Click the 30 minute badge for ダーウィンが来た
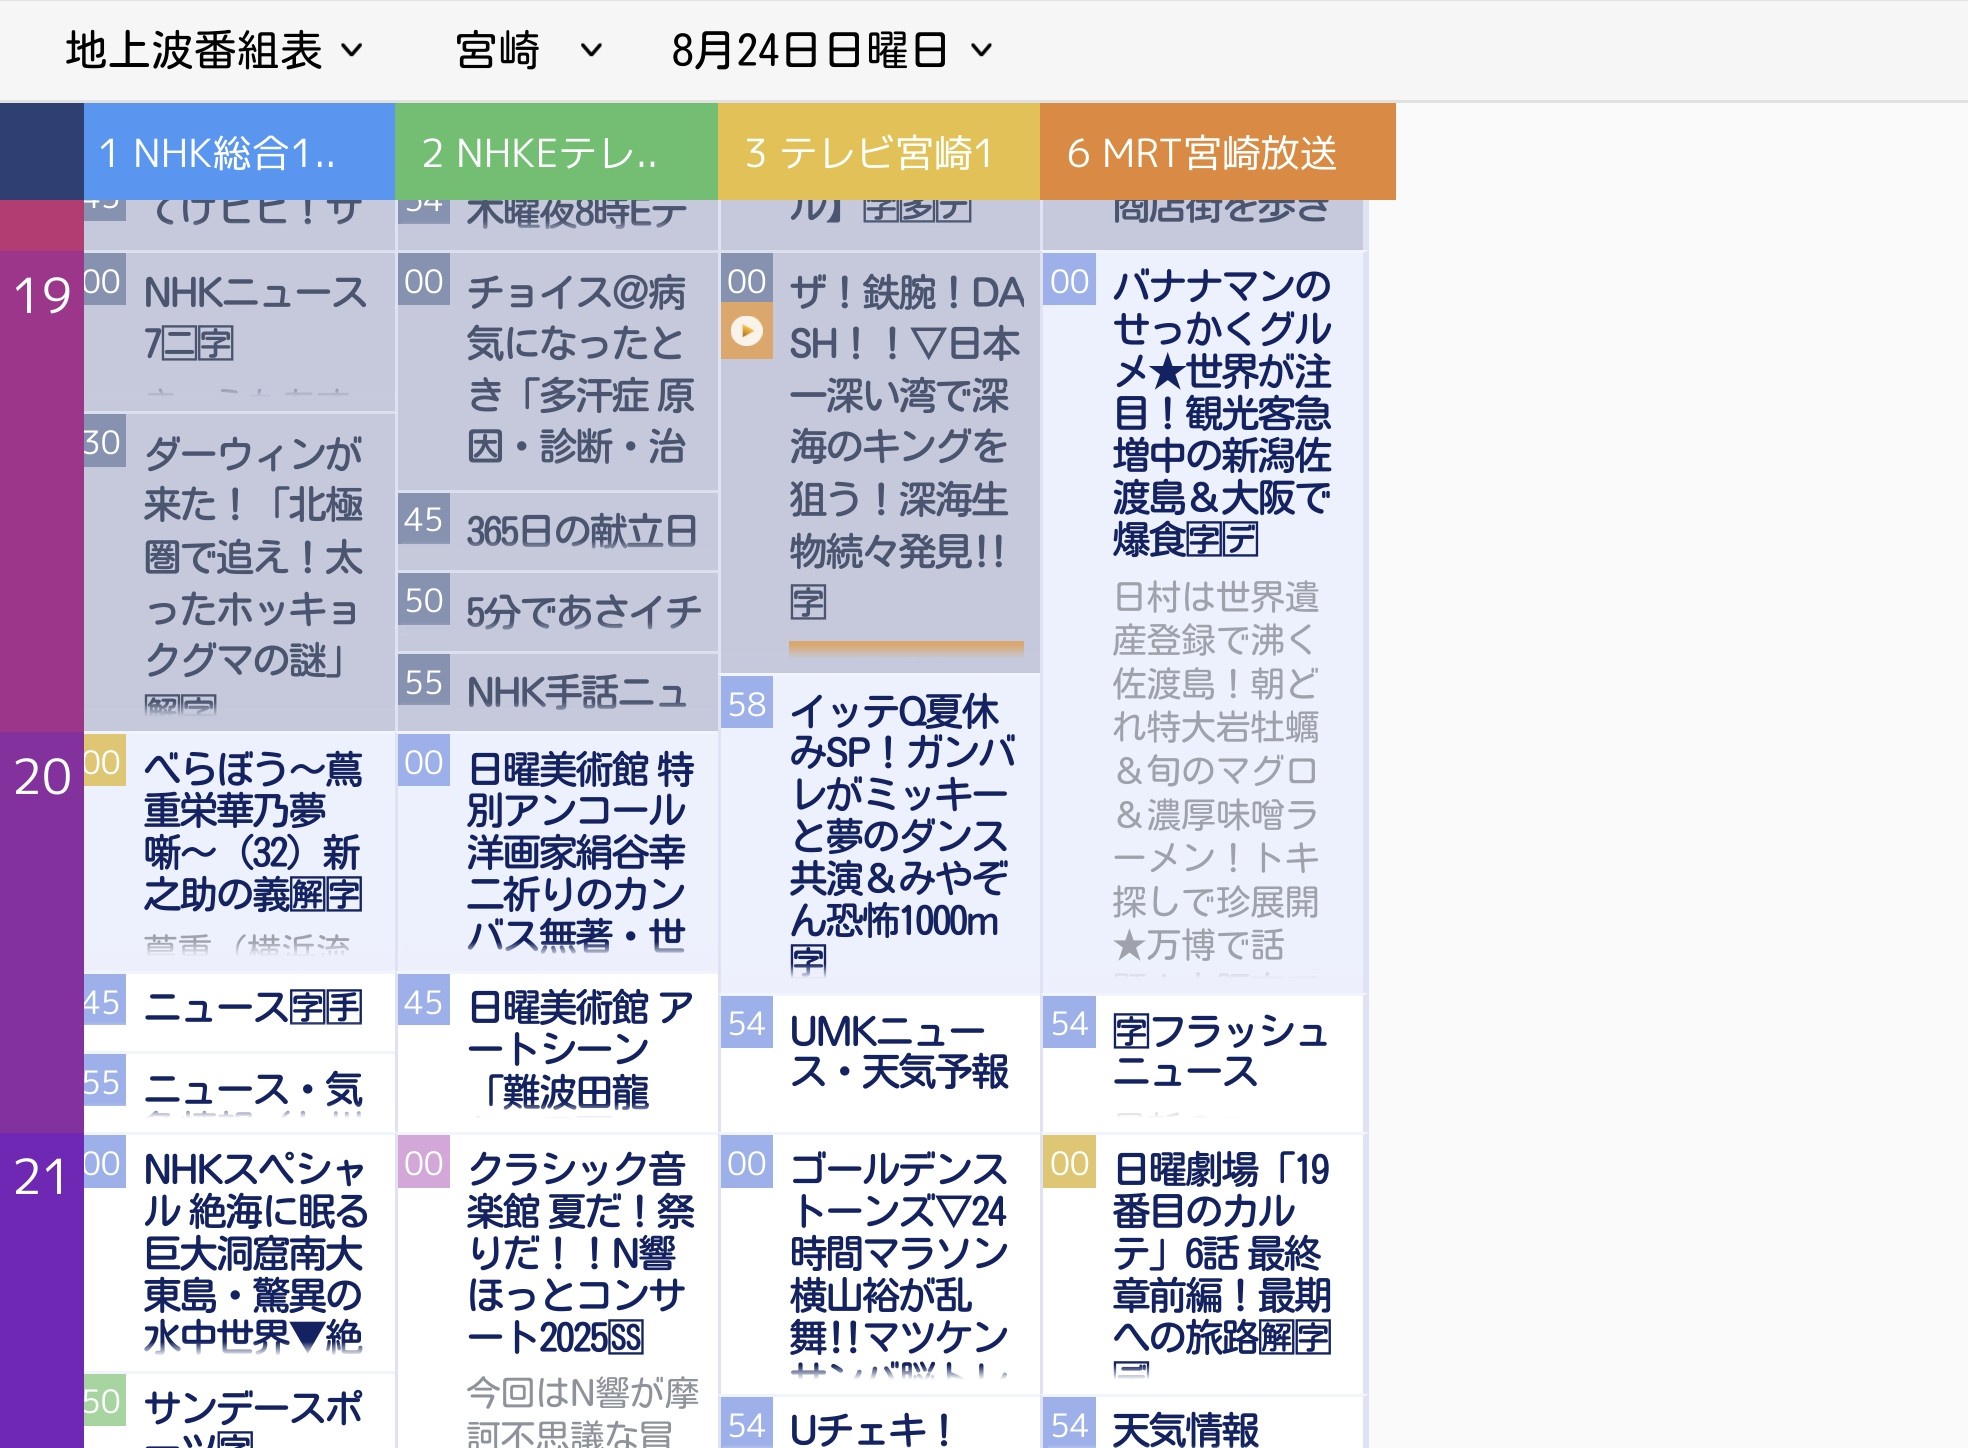1968x1448 pixels. tap(104, 442)
